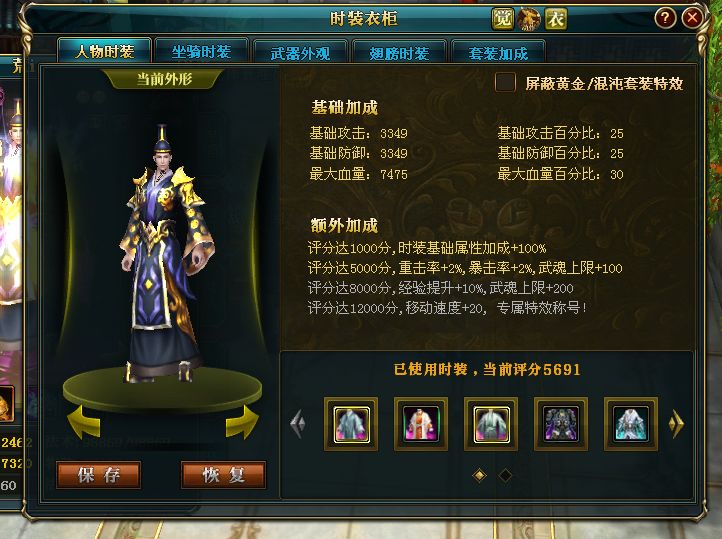Open the 武器外观 tab
722x539 pixels.
click(x=300, y=52)
